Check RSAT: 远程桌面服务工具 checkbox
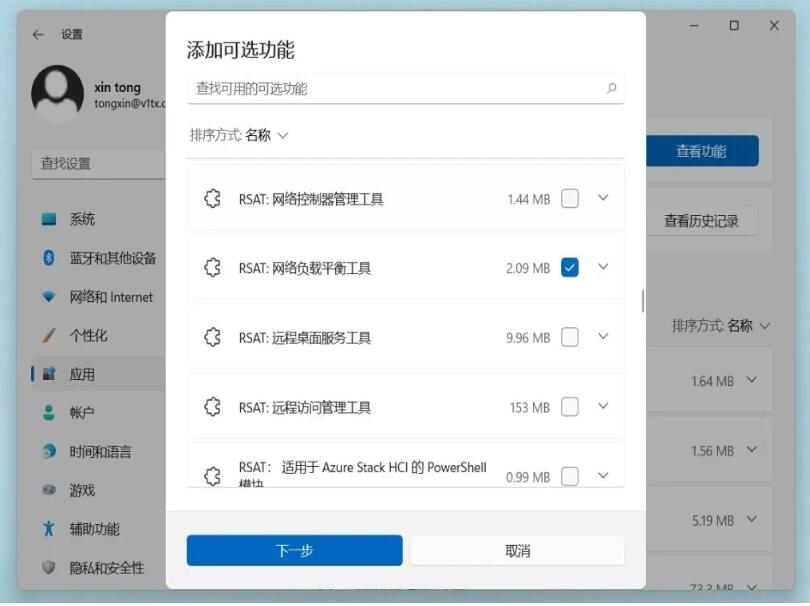 [570, 337]
